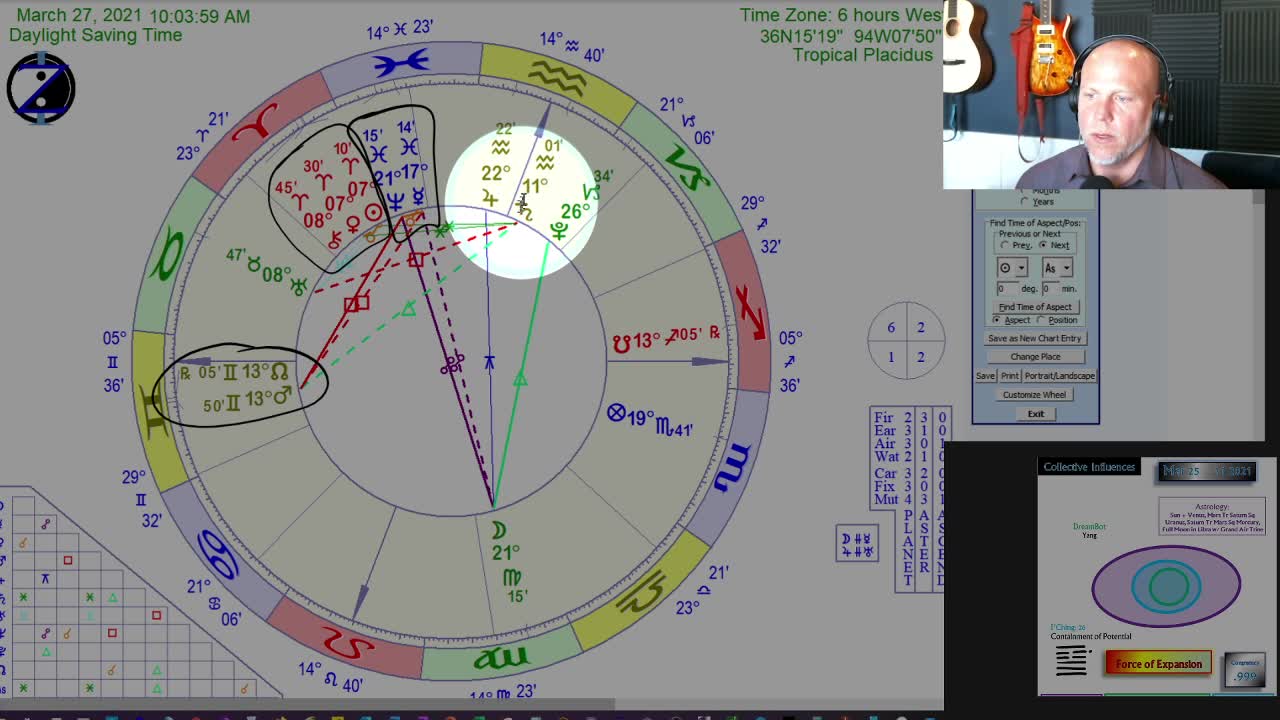Select the Sagittarius sign on the wheel
This screenshot has width=1280, height=720.
[750, 312]
